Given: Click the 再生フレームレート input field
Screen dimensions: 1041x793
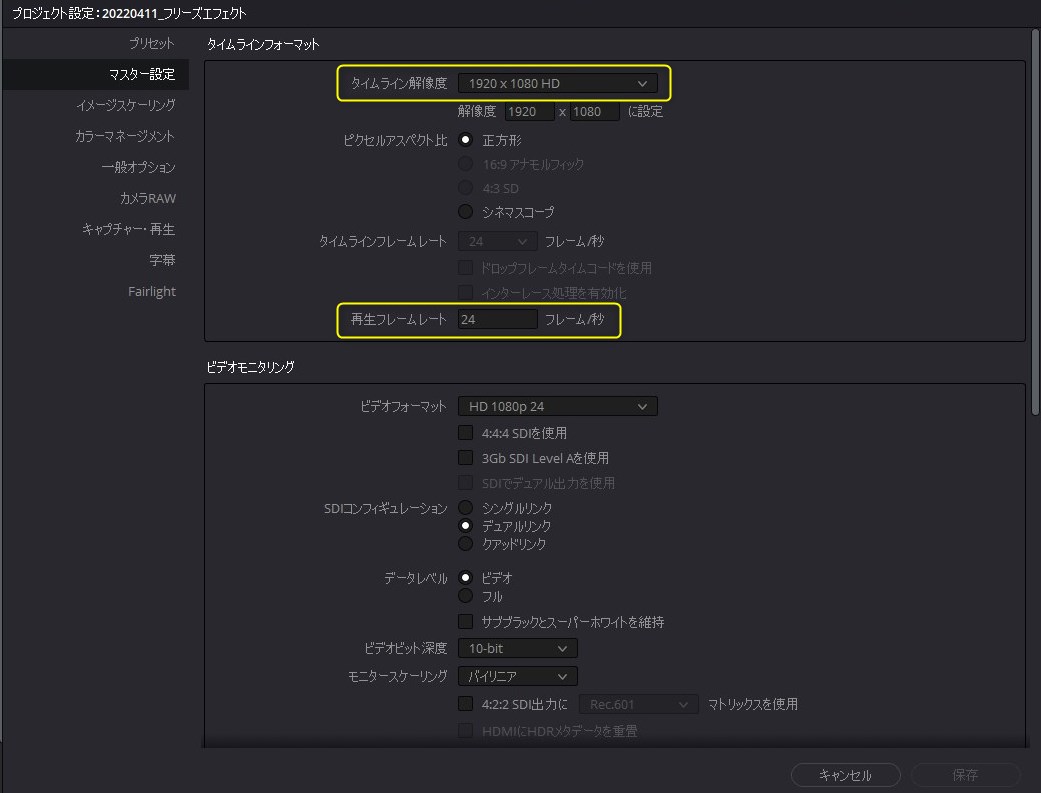Looking at the screenshot, I should [x=497, y=319].
